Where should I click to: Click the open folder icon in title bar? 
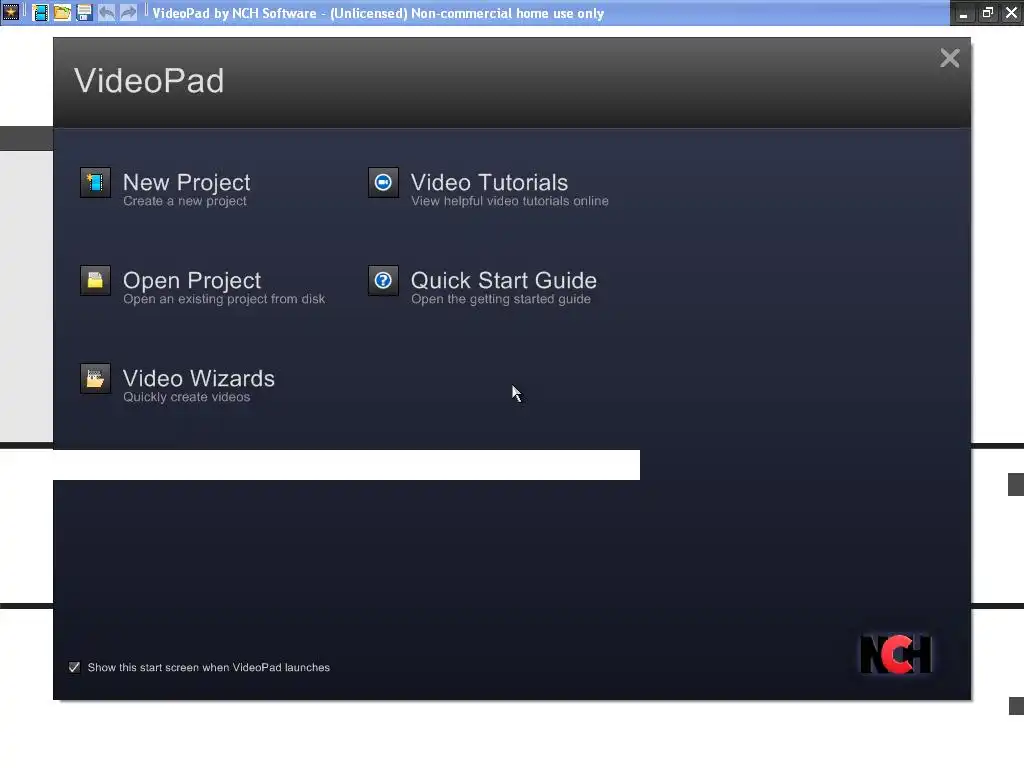click(62, 12)
